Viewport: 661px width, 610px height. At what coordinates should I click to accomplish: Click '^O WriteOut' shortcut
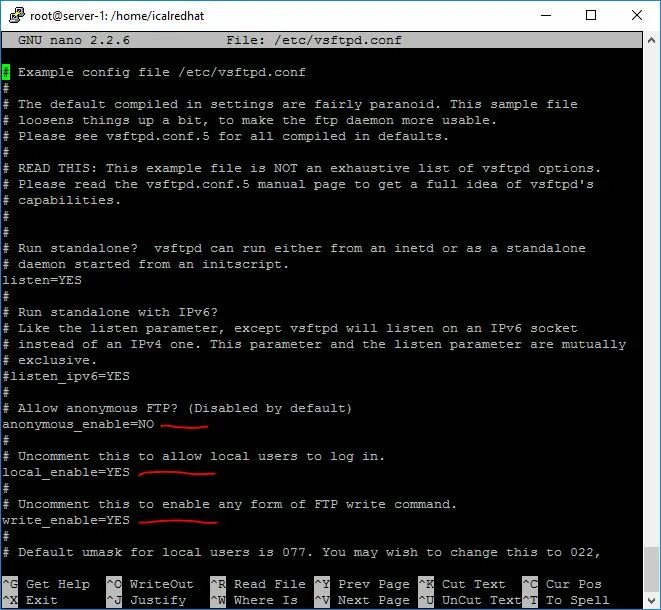pyautogui.click(x=150, y=584)
